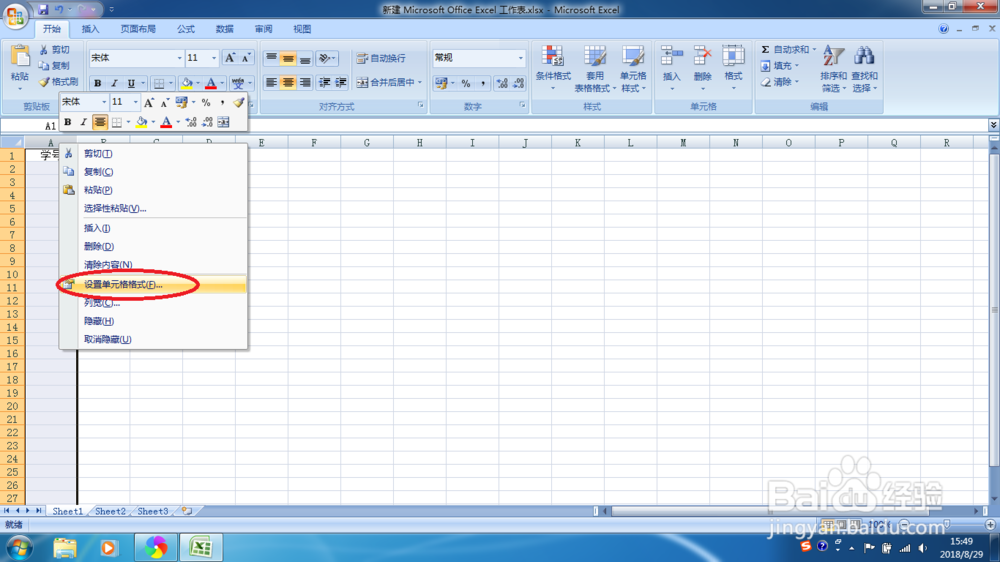Toggle center alignment in the mini toolbar

(99, 122)
